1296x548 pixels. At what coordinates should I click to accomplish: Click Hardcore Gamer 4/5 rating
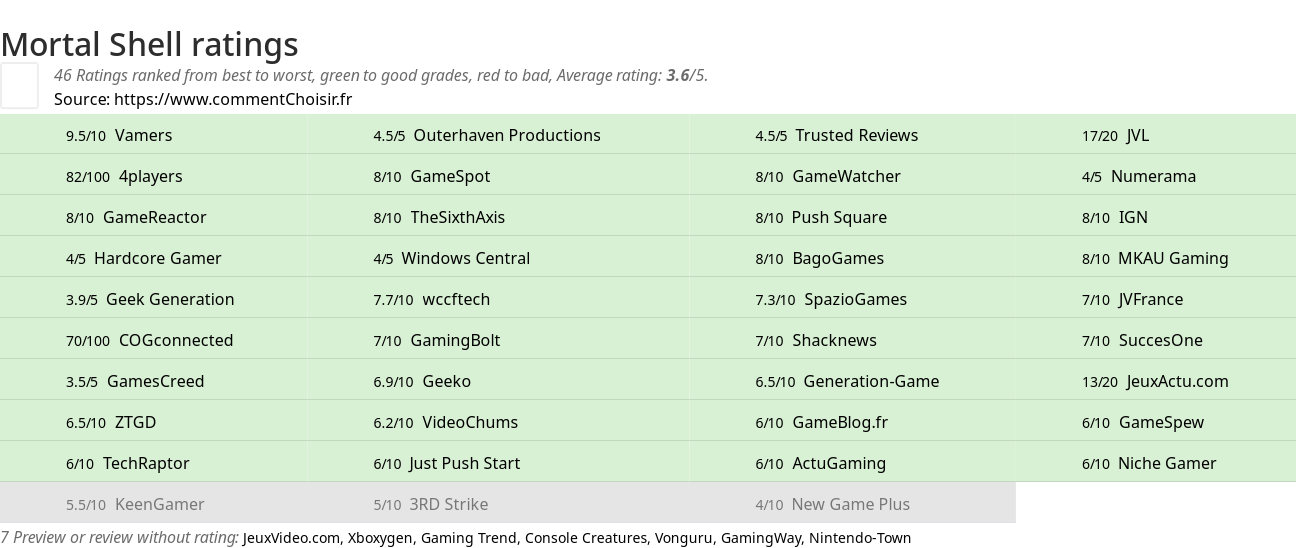point(144,258)
